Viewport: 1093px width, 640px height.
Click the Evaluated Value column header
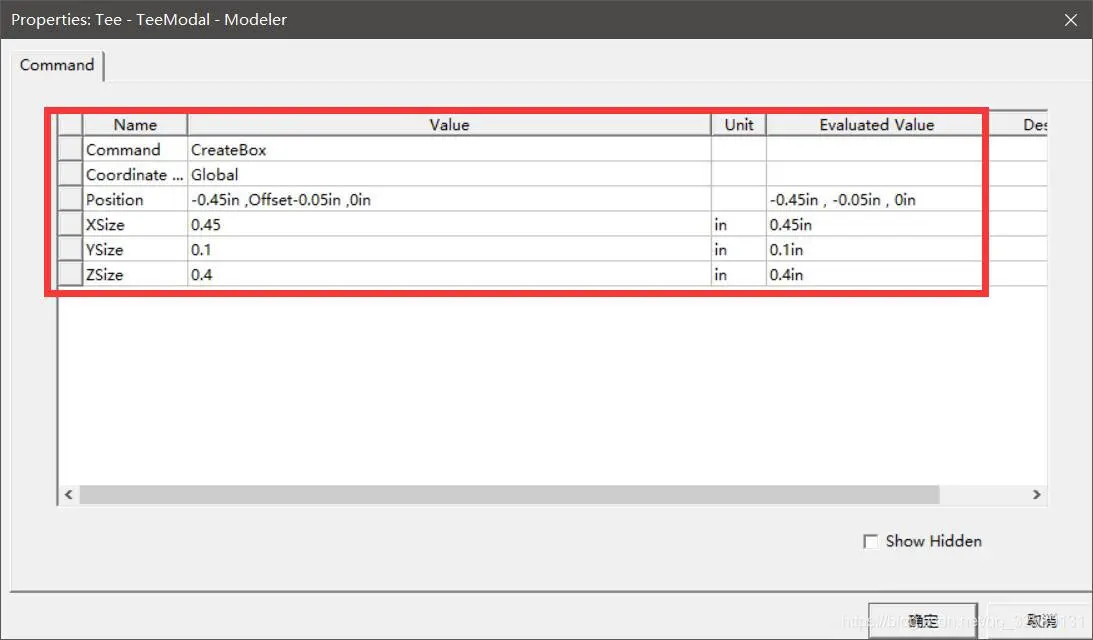tap(877, 125)
